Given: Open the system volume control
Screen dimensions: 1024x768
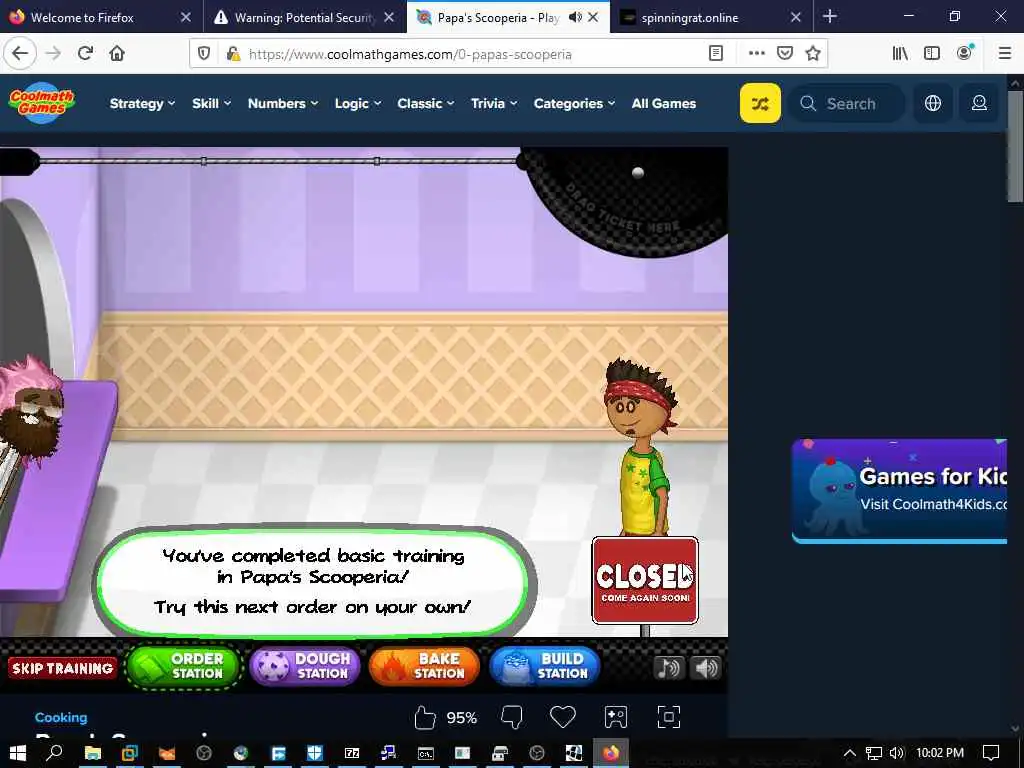Looking at the screenshot, I should pos(897,753).
